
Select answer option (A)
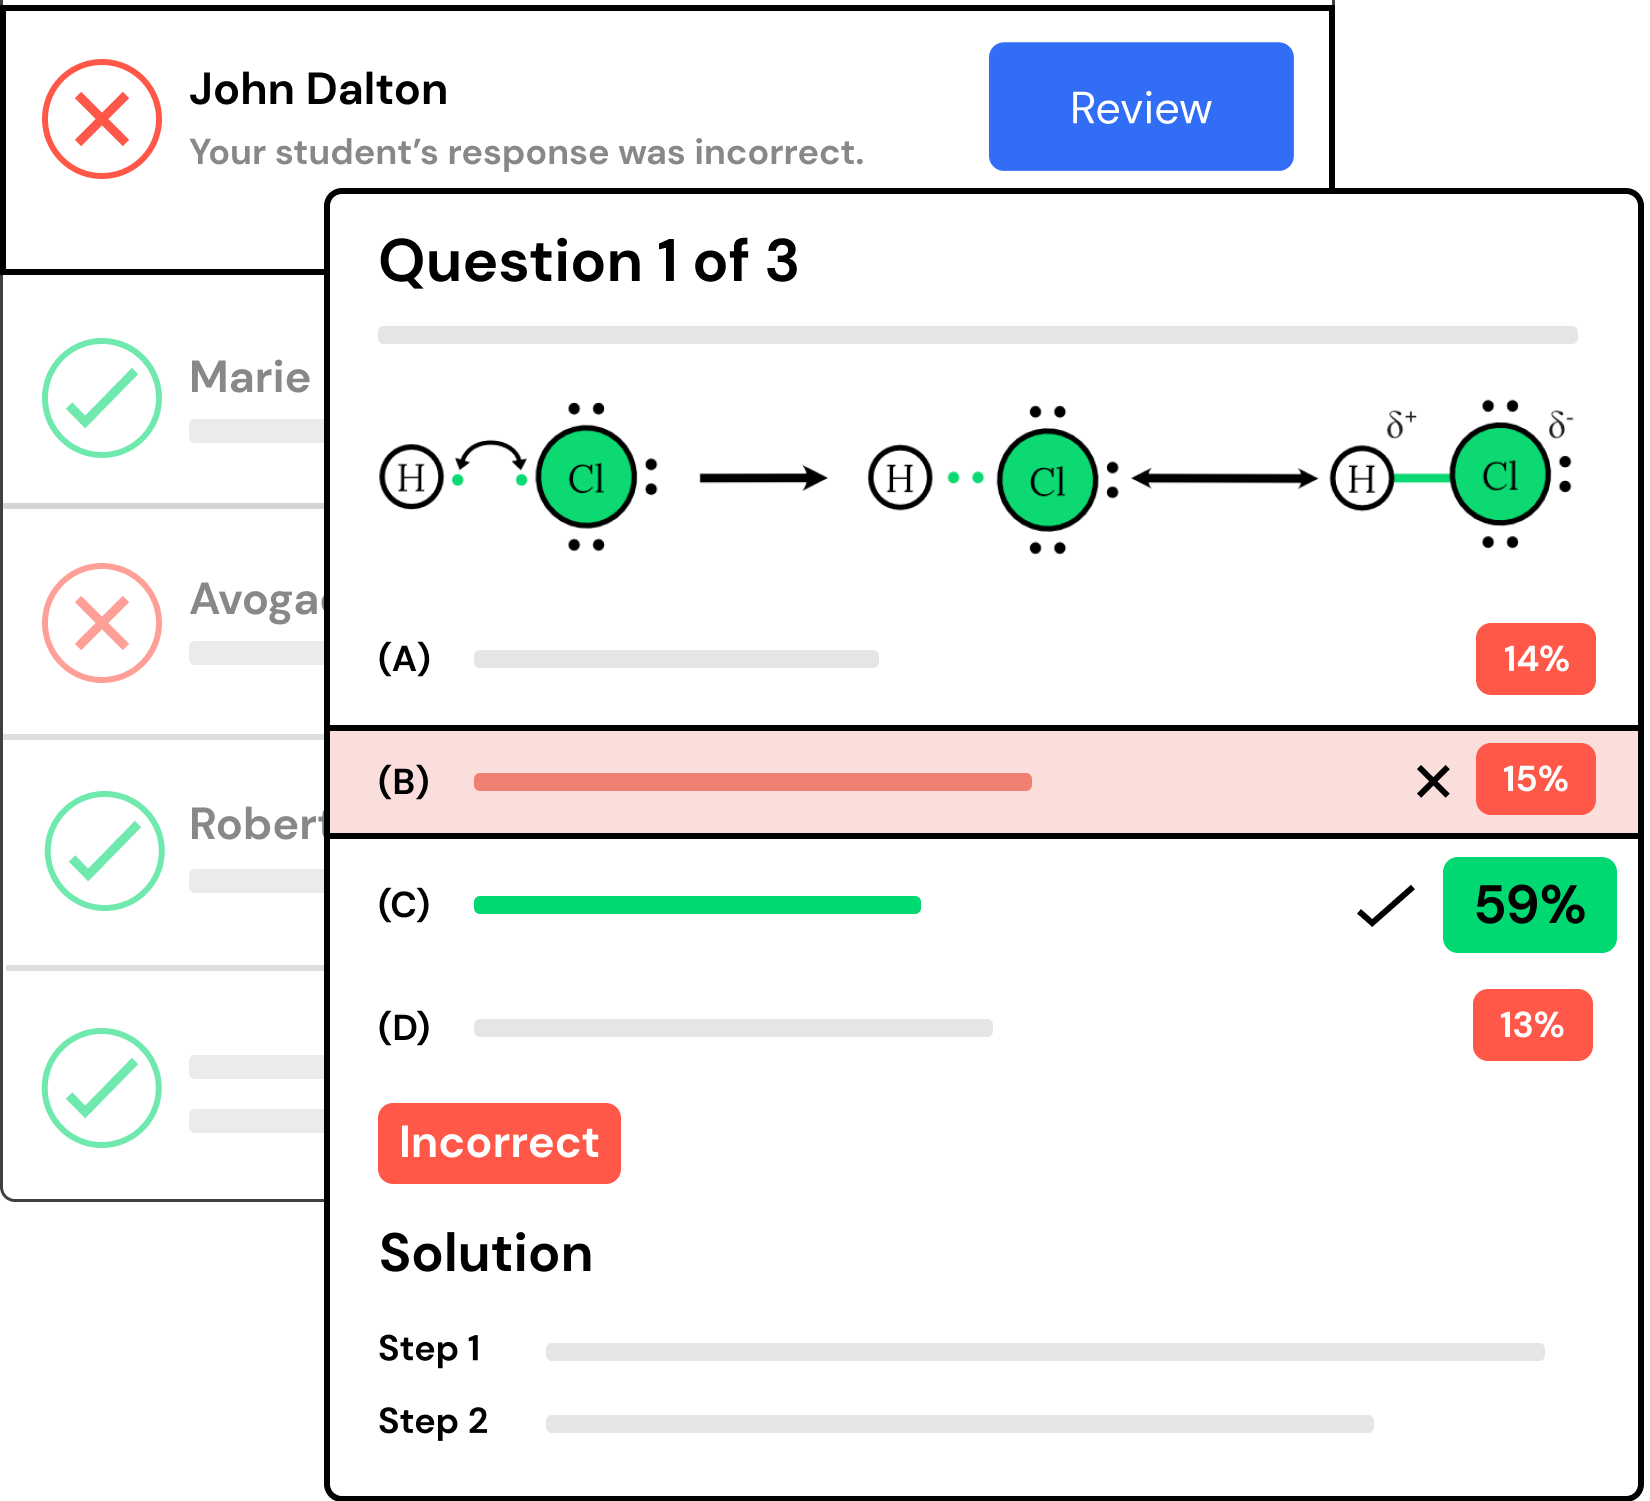pos(404,659)
